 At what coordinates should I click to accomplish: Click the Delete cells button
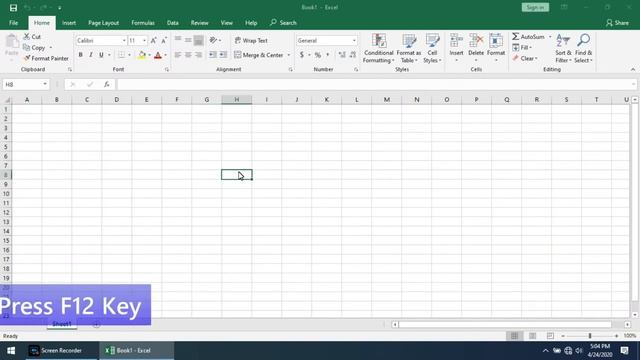click(476, 49)
